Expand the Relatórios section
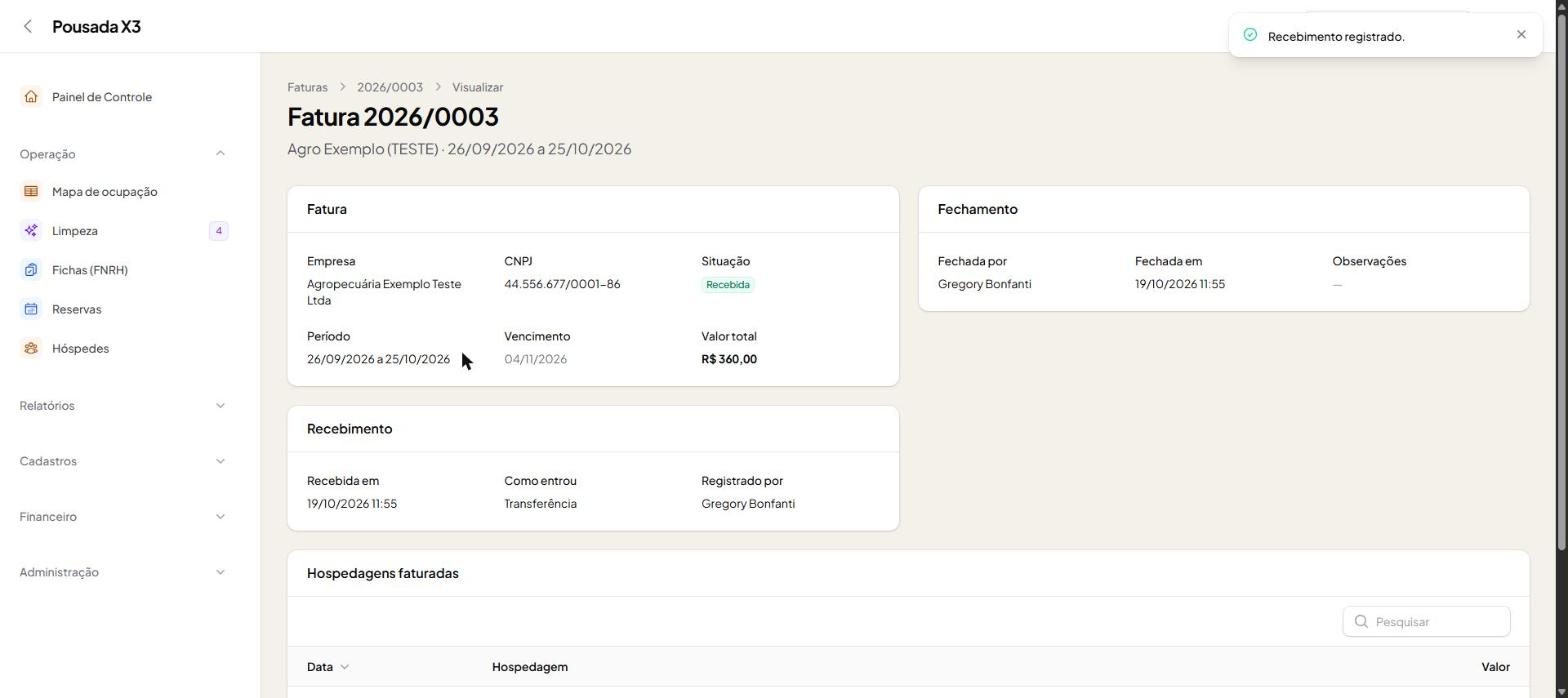 (x=220, y=406)
